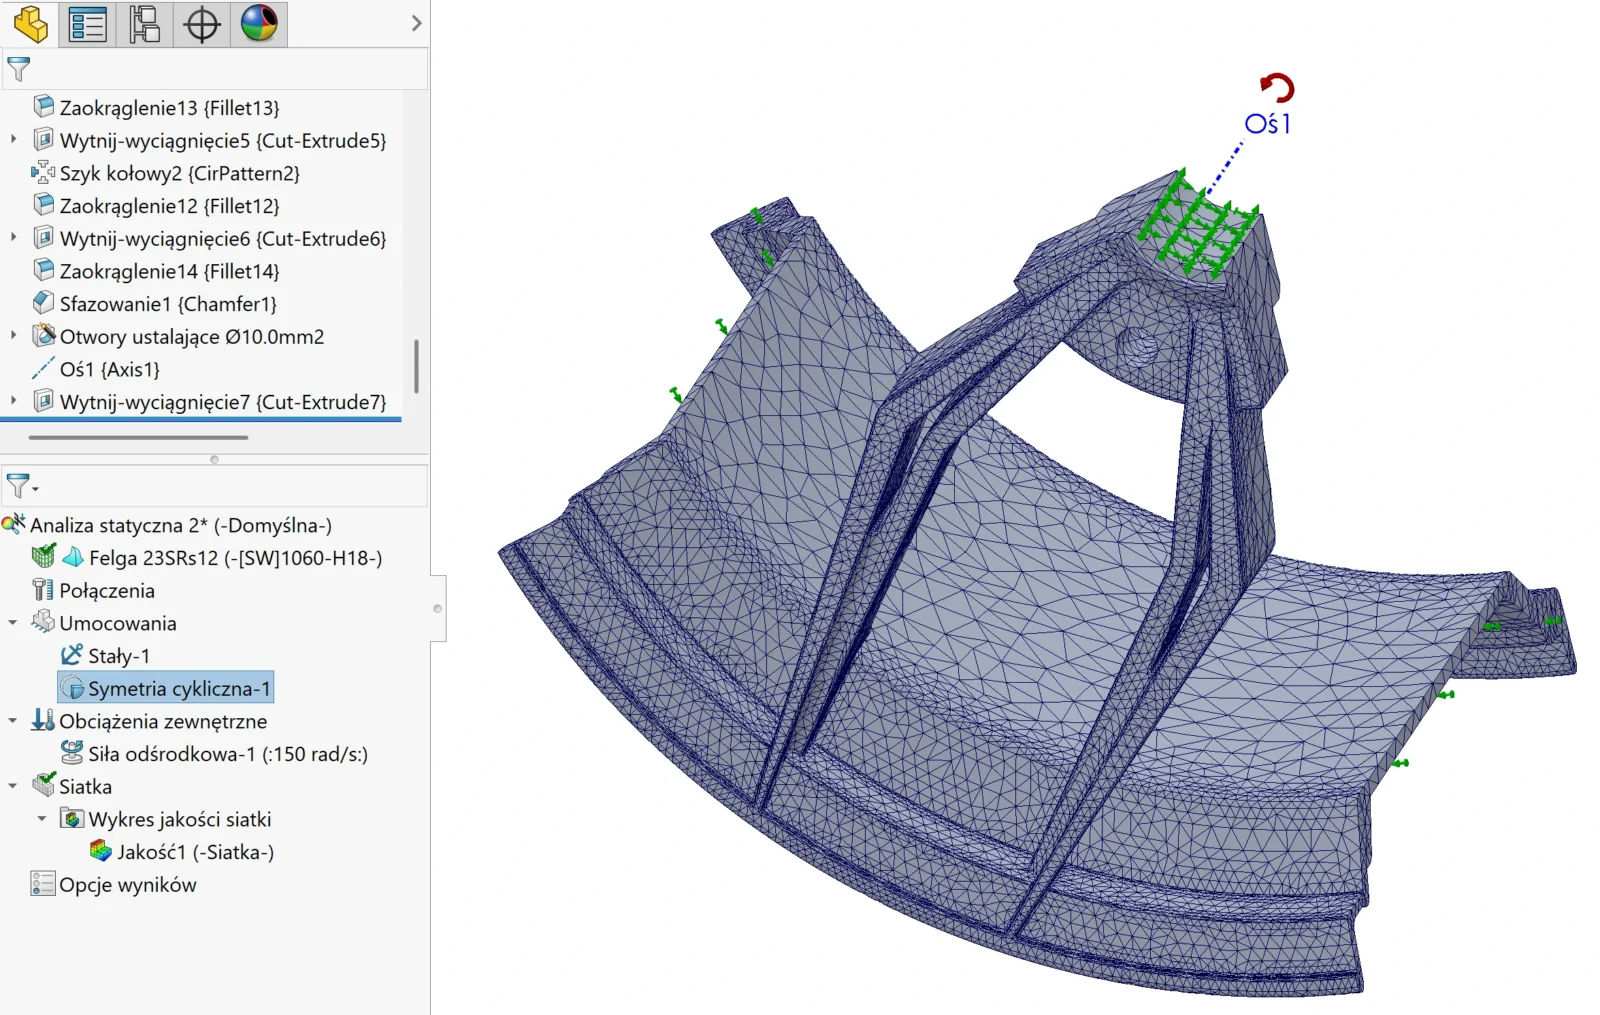
Task: Click the Wytnij-wyciągnięcie7 cut-extrude icon
Action: click(x=43, y=401)
